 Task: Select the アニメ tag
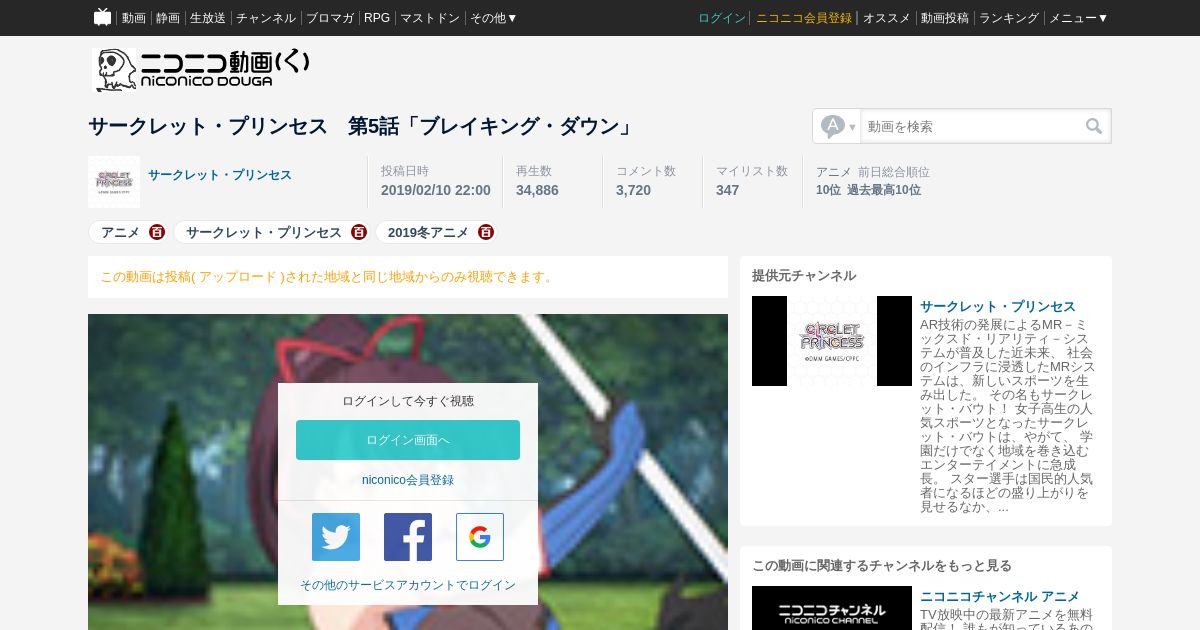[x=120, y=232]
